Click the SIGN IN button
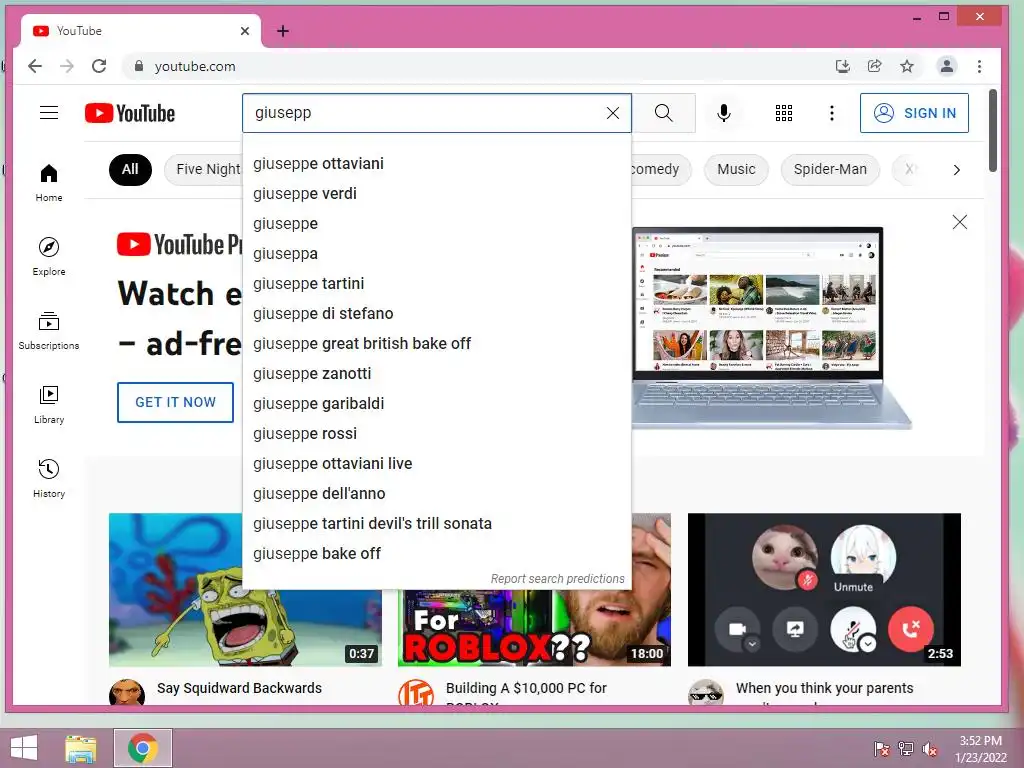The height and width of the screenshot is (768, 1024). point(914,113)
